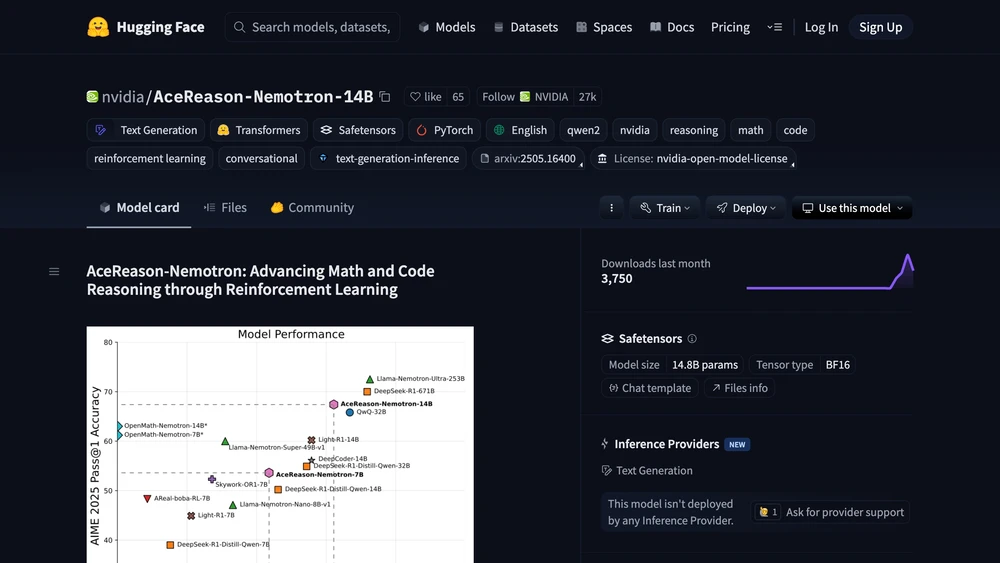Open the table of contents hamburger icon
Image resolution: width=1000 pixels, height=563 pixels.
(x=54, y=272)
